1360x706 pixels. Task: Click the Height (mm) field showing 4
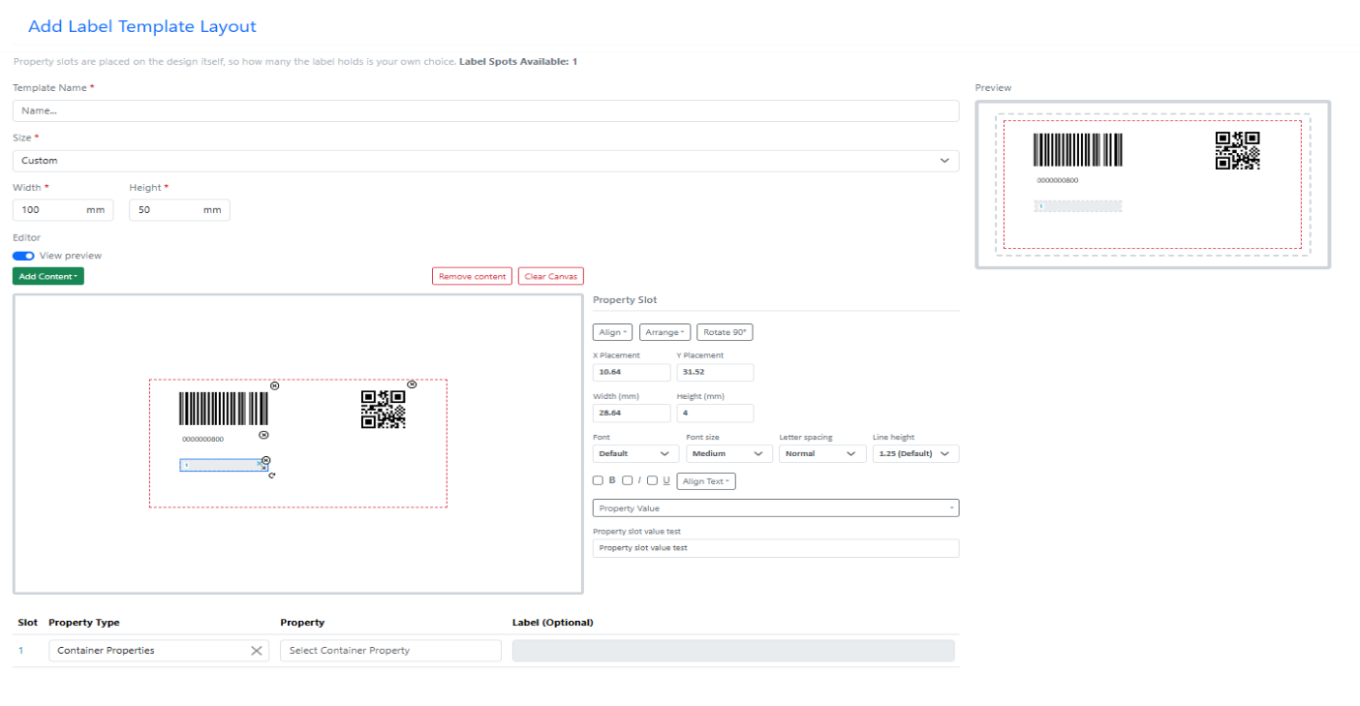point(715,413)
